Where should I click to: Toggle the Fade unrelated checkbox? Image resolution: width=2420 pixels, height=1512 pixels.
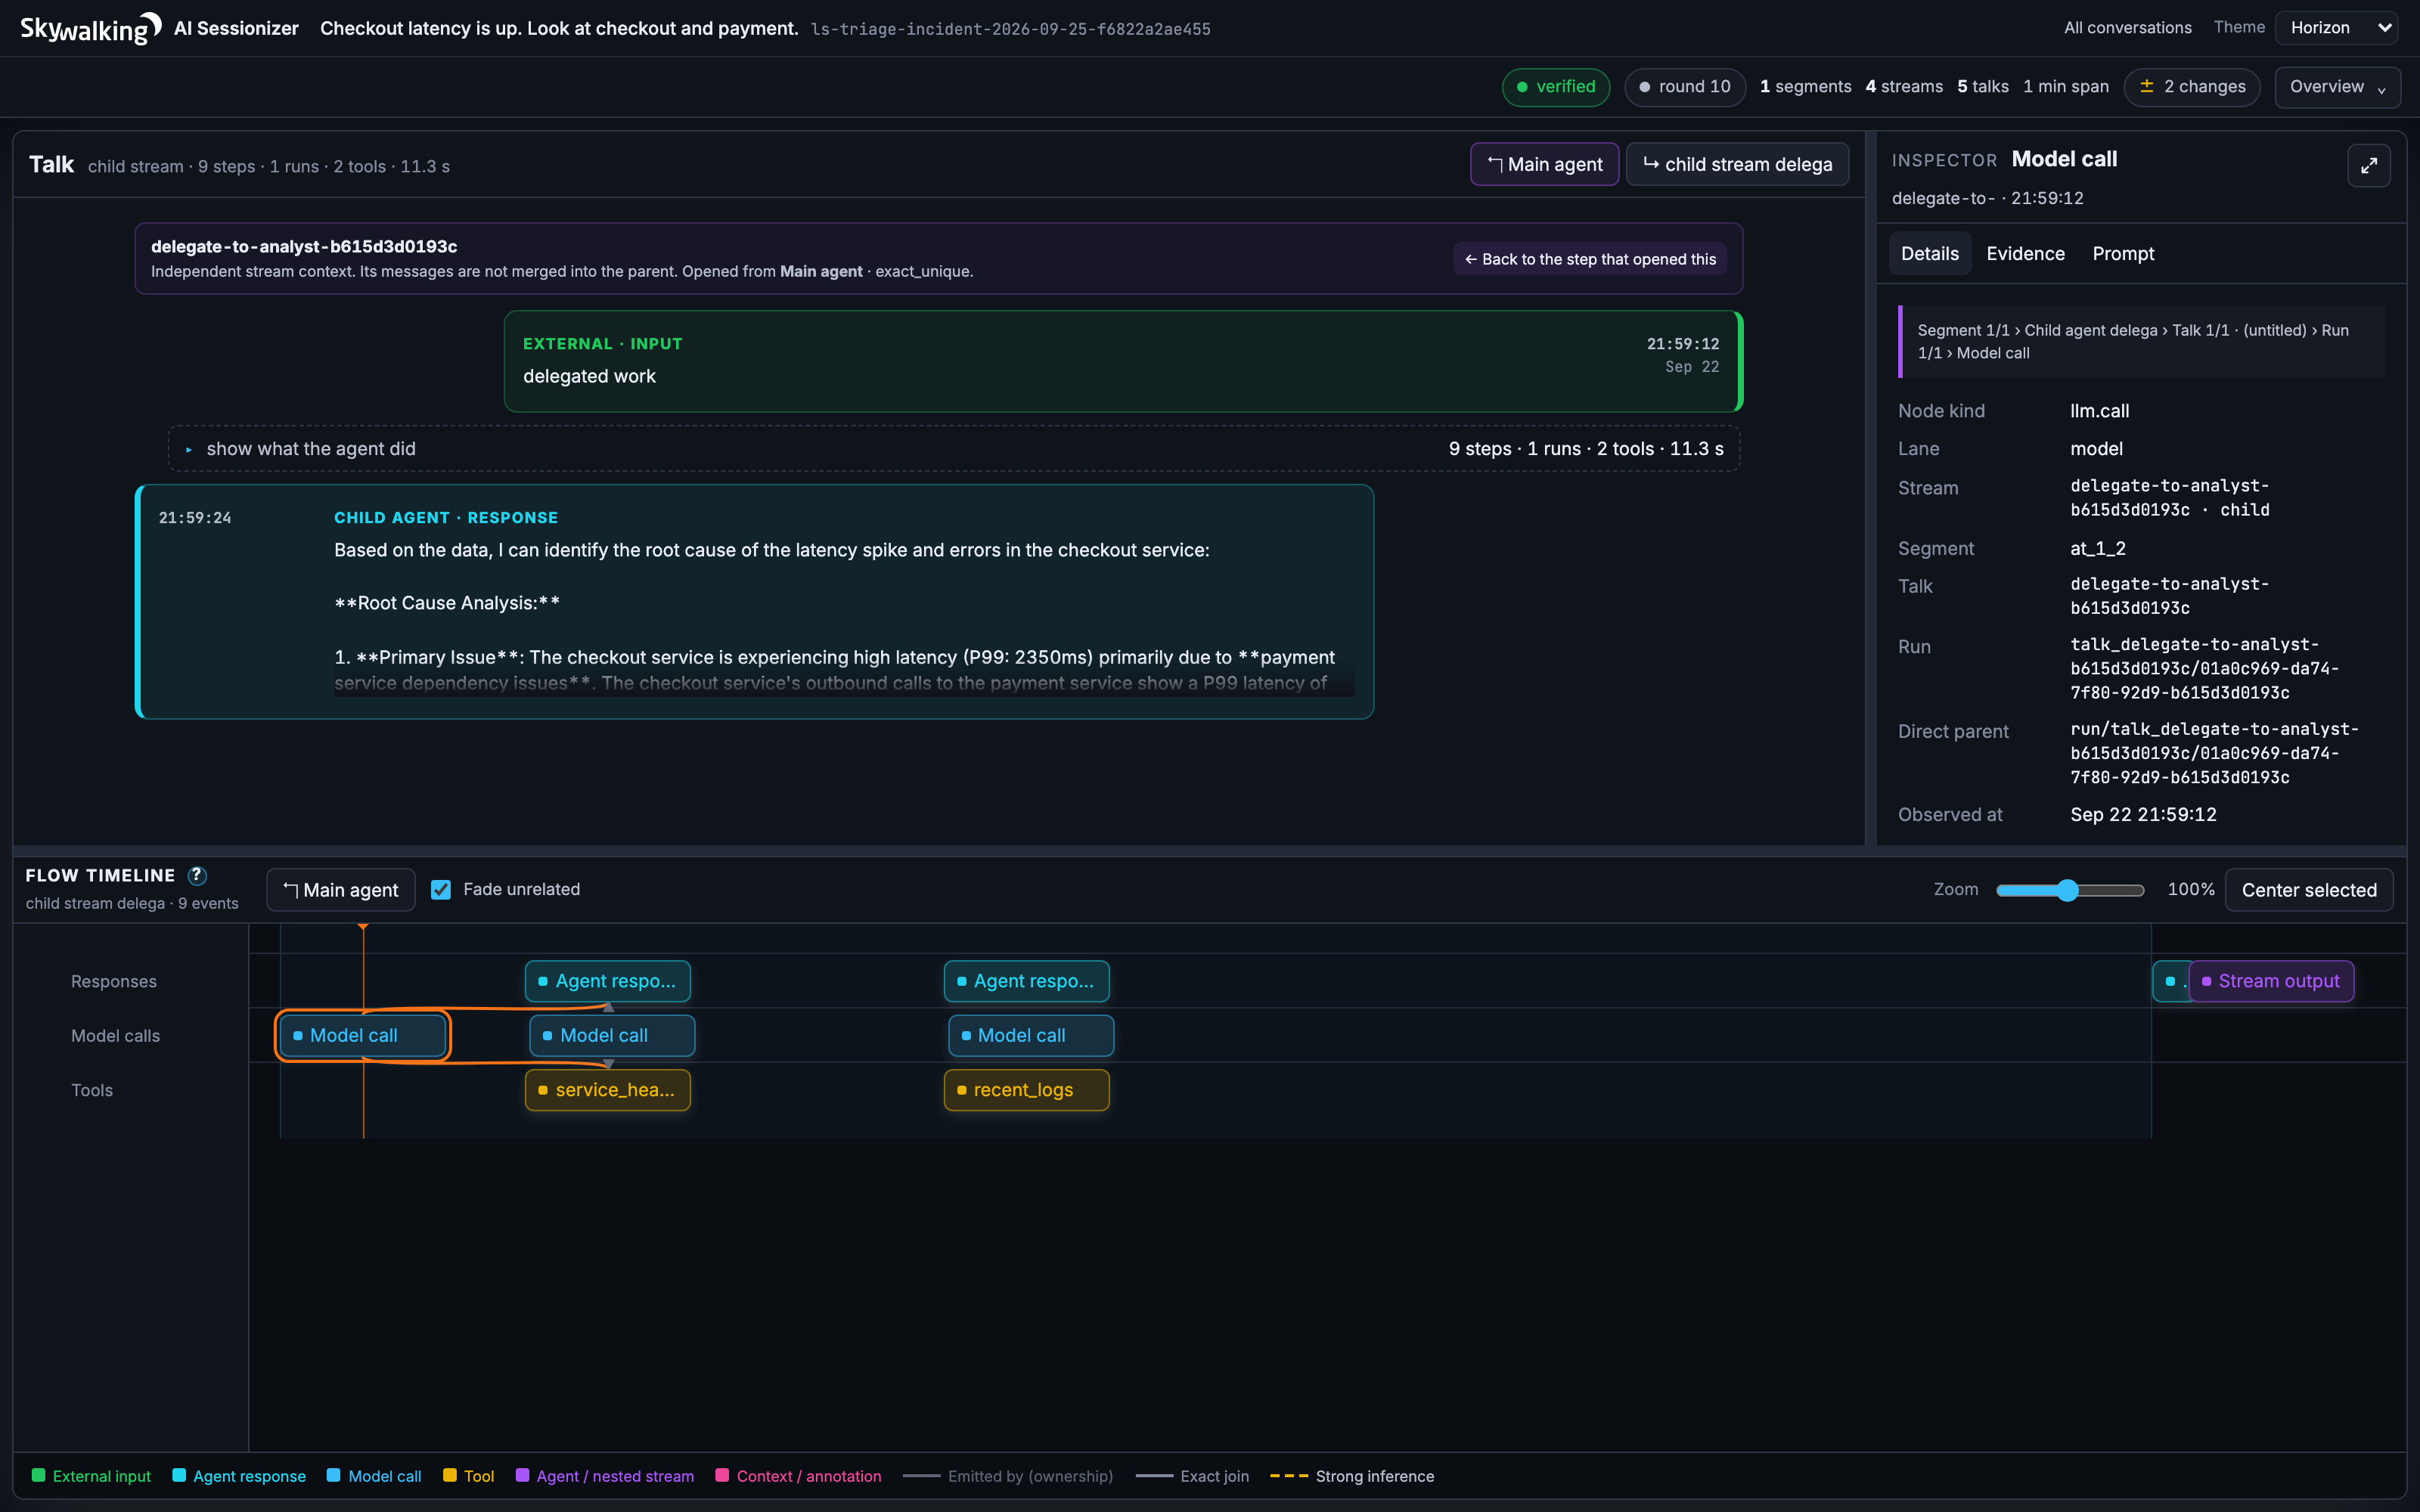pos(441,889)
